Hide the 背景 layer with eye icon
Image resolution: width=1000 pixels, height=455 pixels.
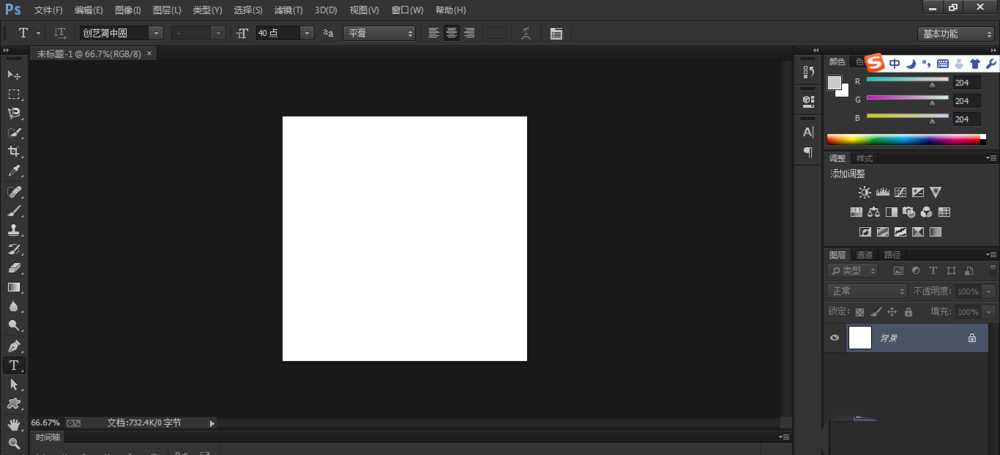(x=834, y=338)
